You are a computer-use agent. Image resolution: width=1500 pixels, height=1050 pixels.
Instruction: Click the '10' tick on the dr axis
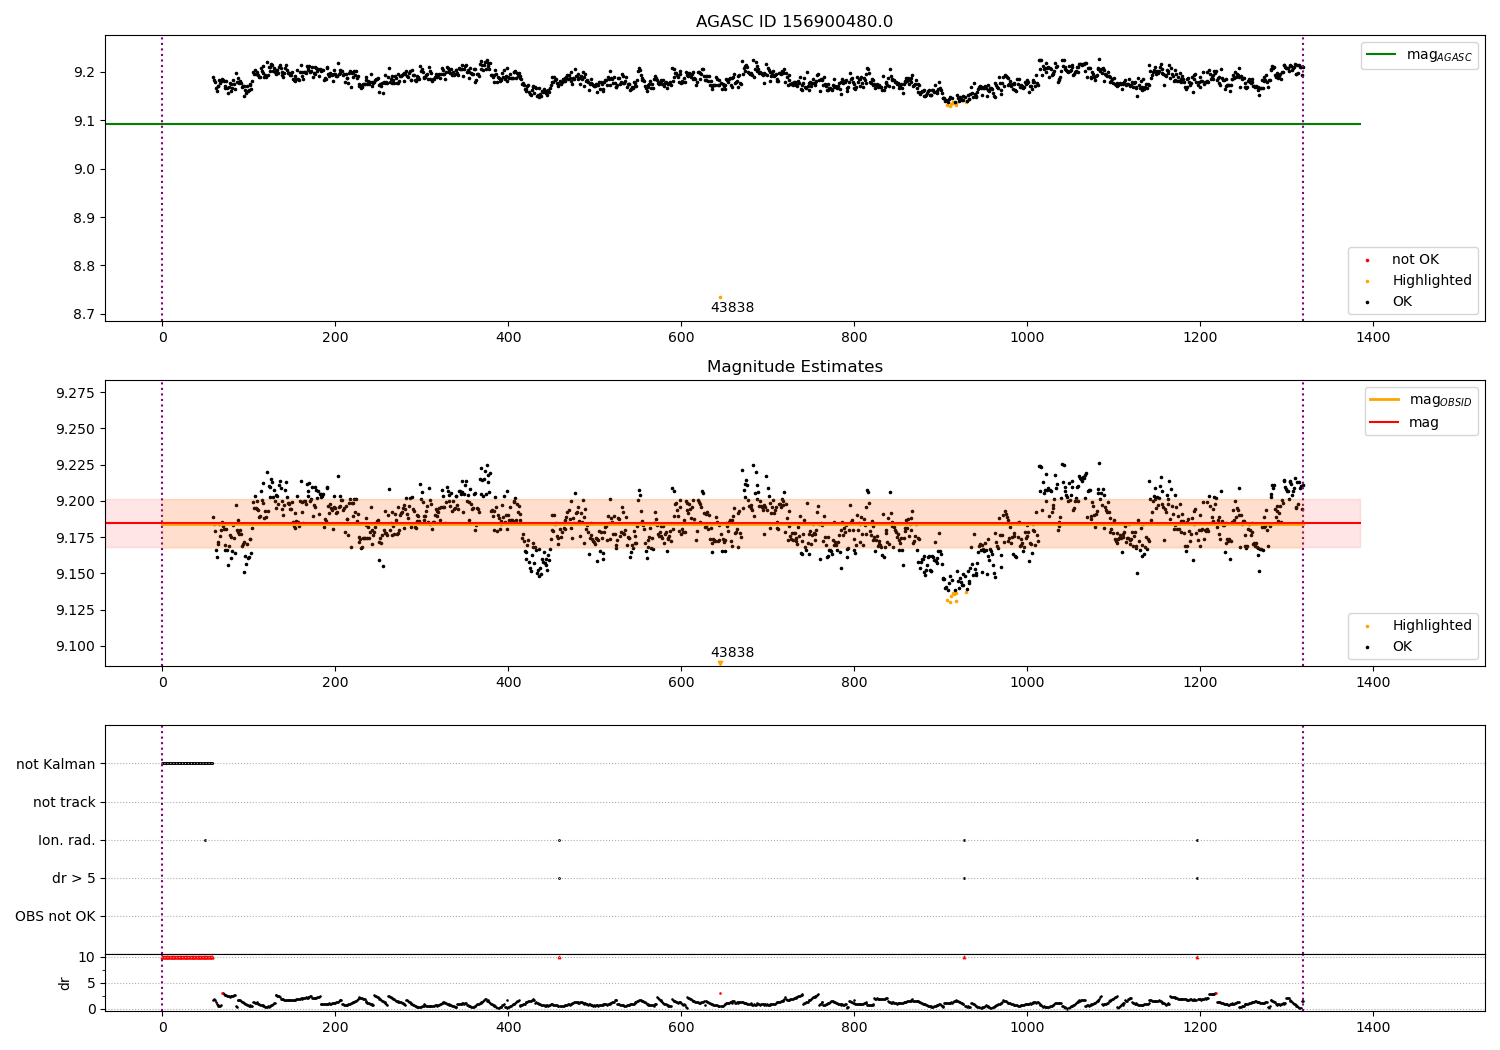click(x=87, y=957)
